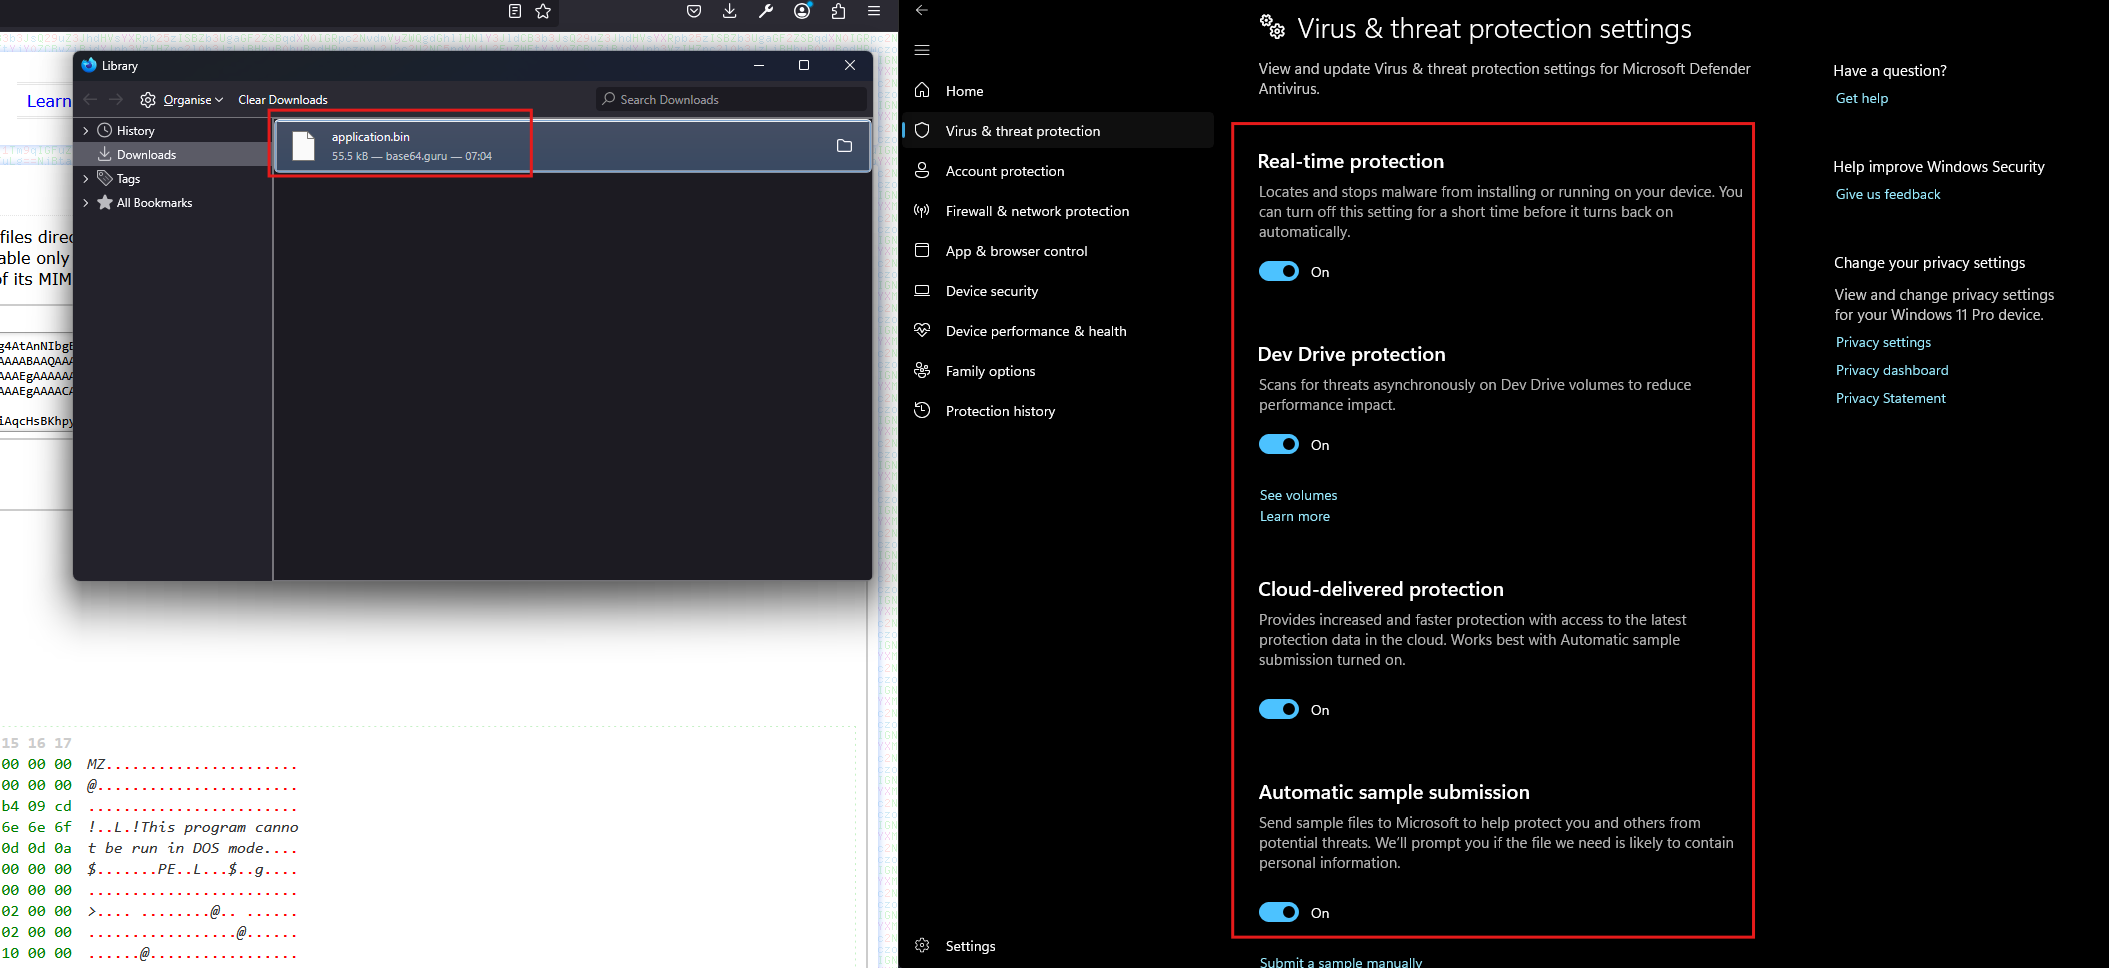Screen dimensions: 2109x968
Task: Turn off Dev Drive protection toggle
Action: point(1279,444)
